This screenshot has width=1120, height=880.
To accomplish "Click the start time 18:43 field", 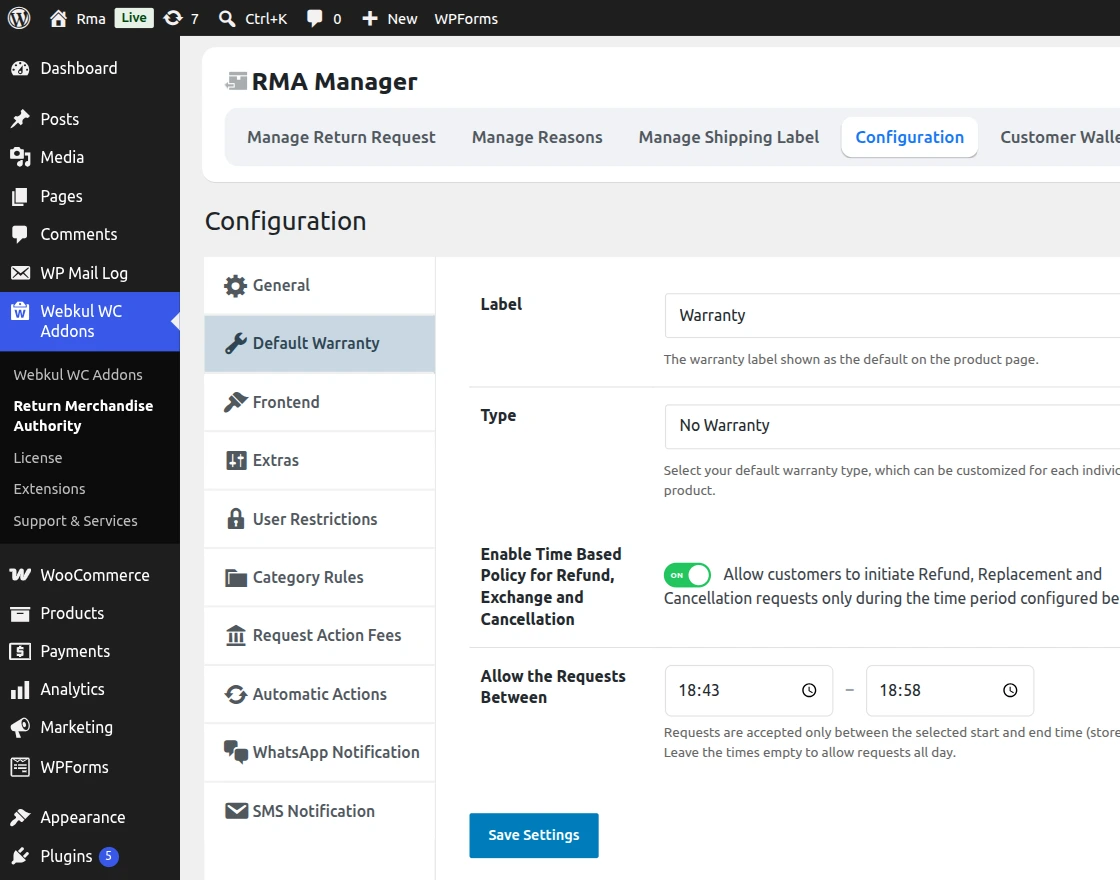I will (749, 690).
